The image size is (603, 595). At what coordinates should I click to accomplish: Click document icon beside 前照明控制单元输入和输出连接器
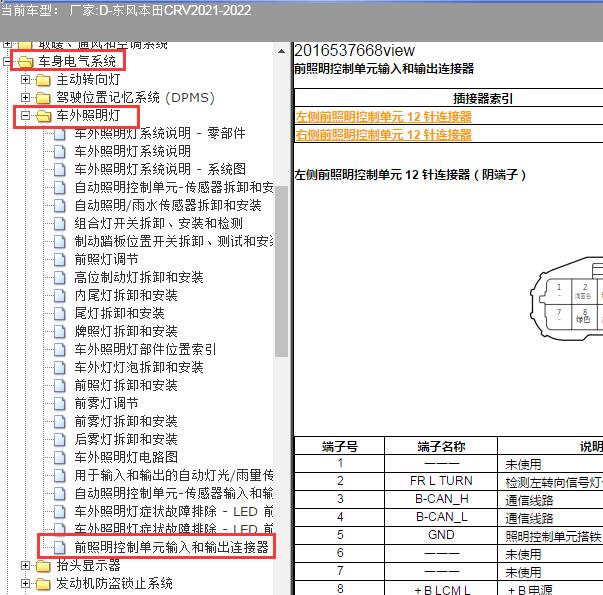60,548
